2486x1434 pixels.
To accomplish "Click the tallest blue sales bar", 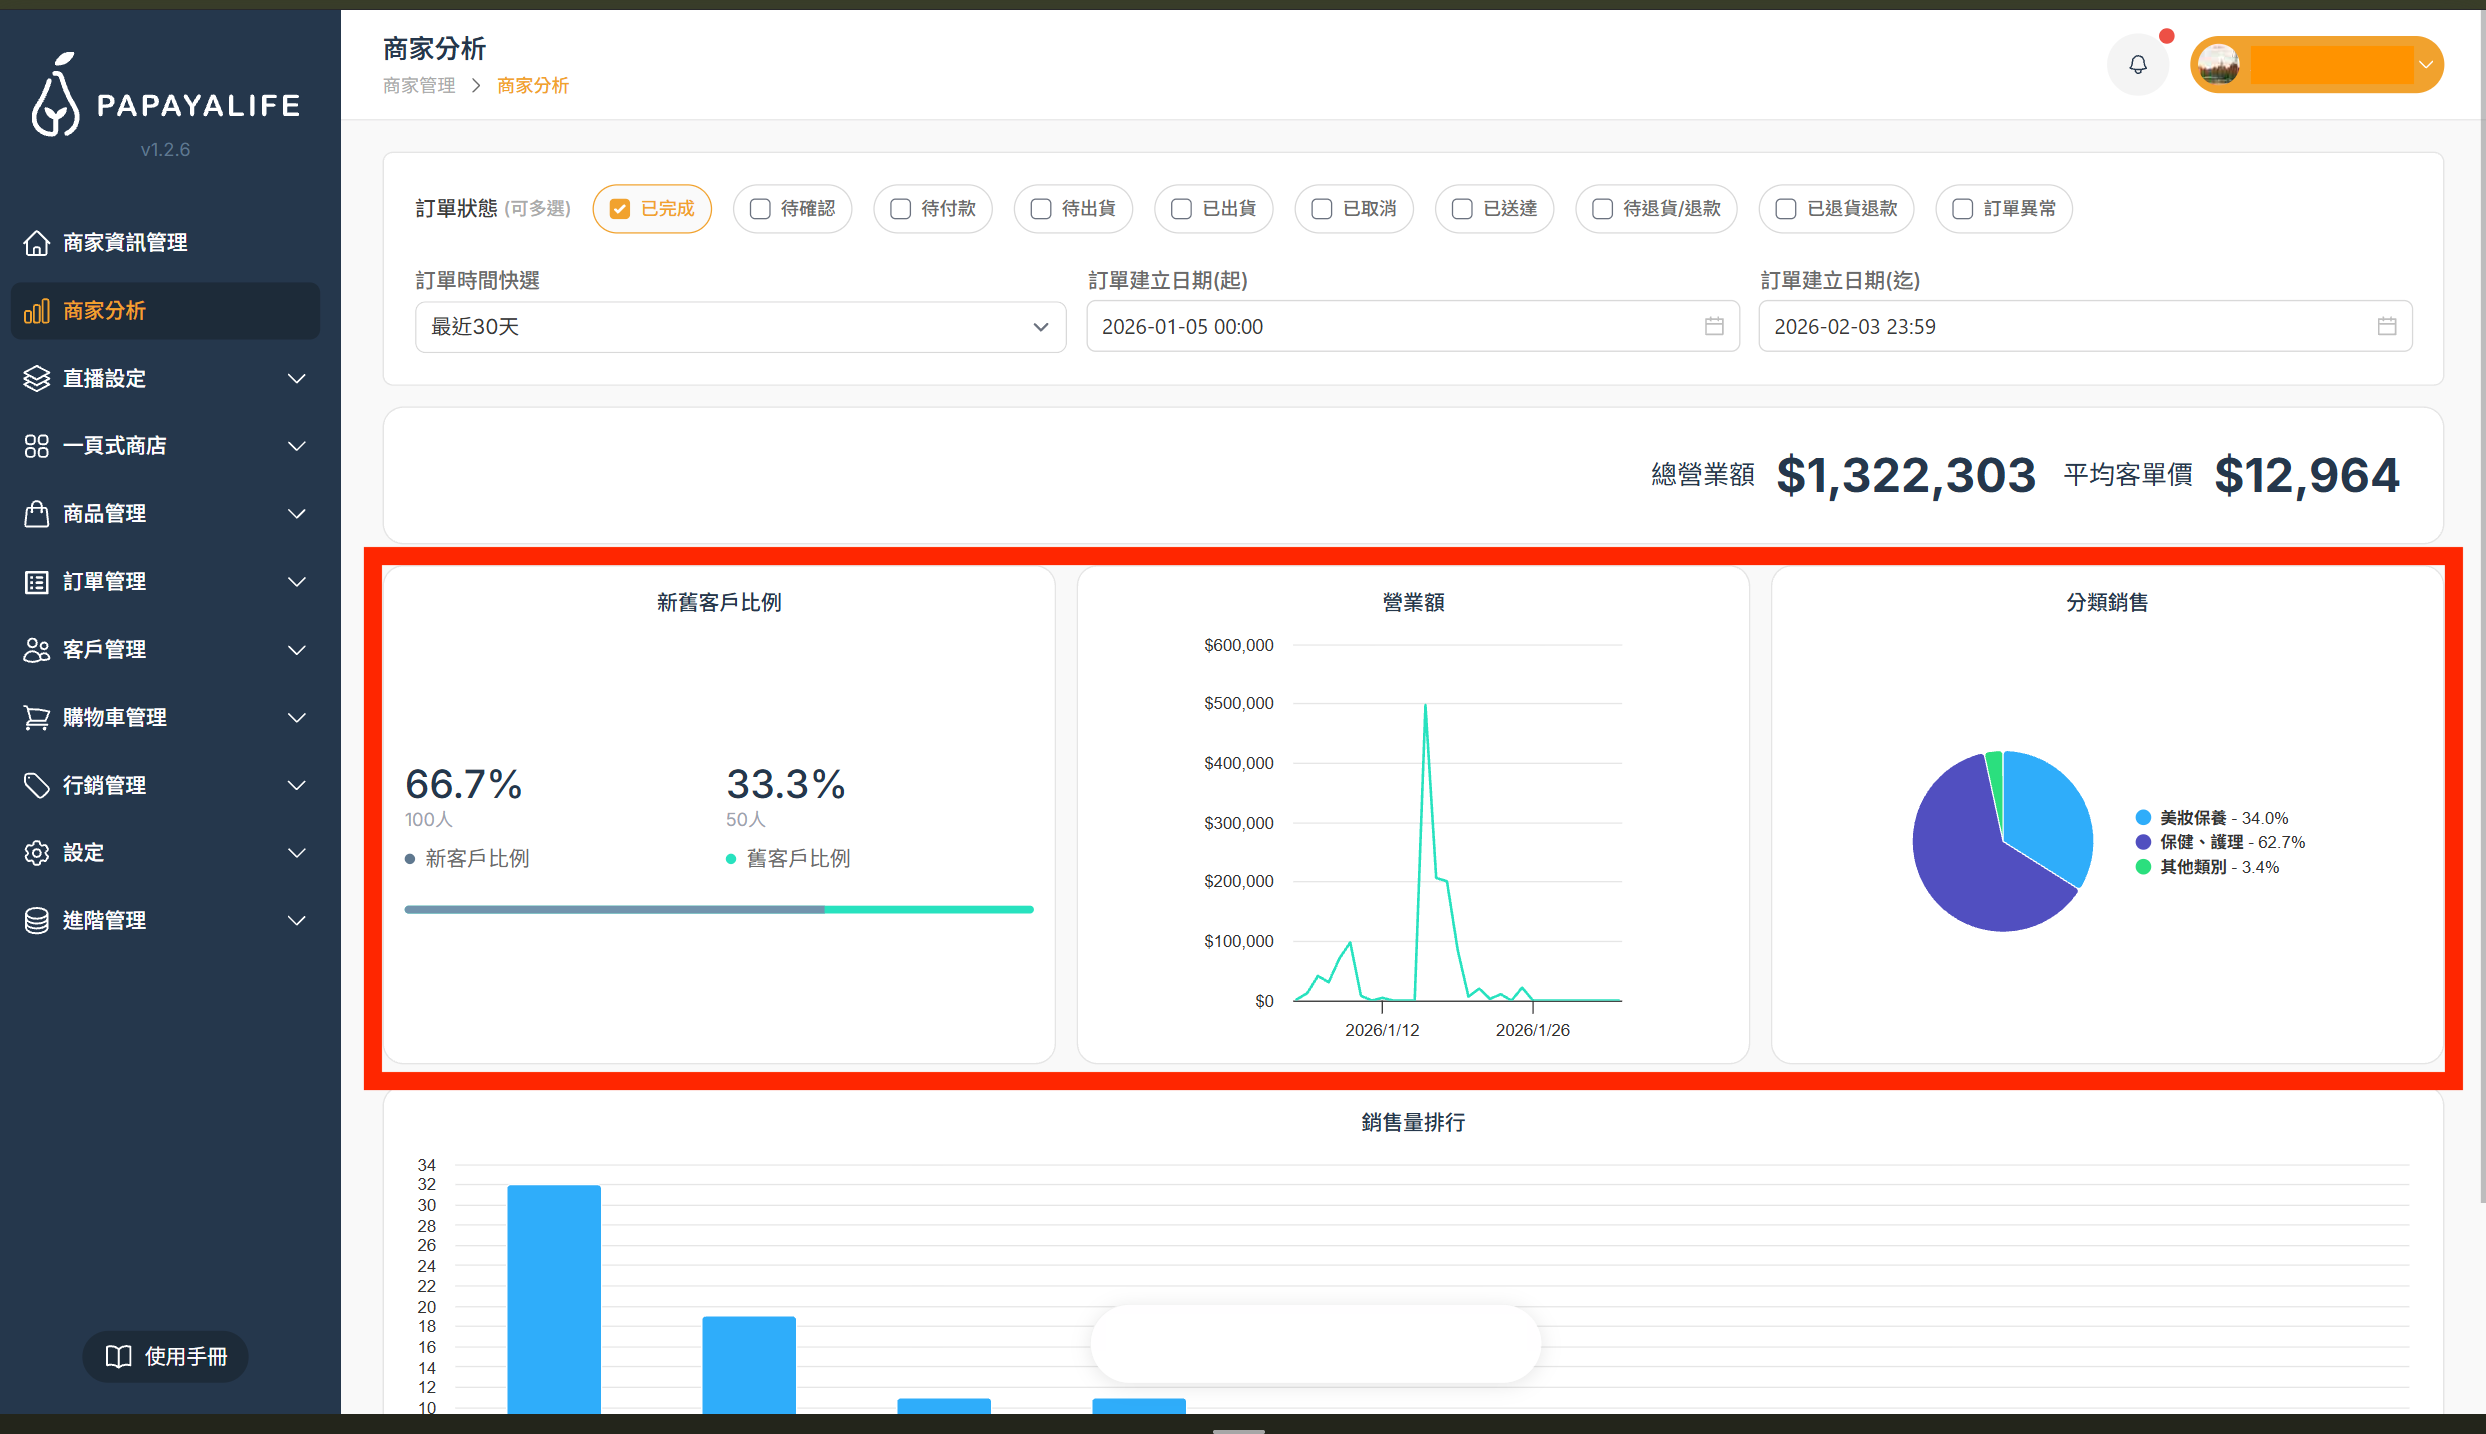I will point(553,1298).
